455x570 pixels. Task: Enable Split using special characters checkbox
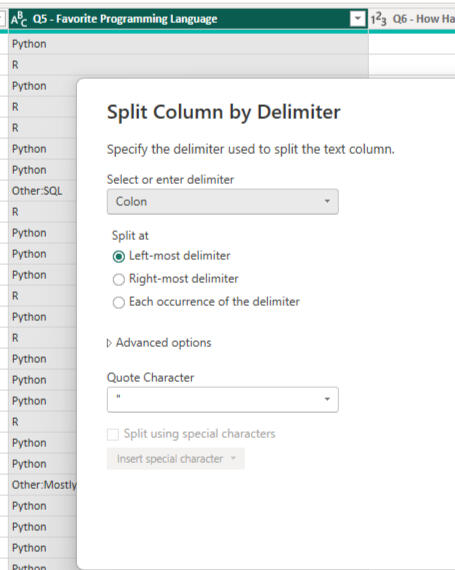[113, 434]
